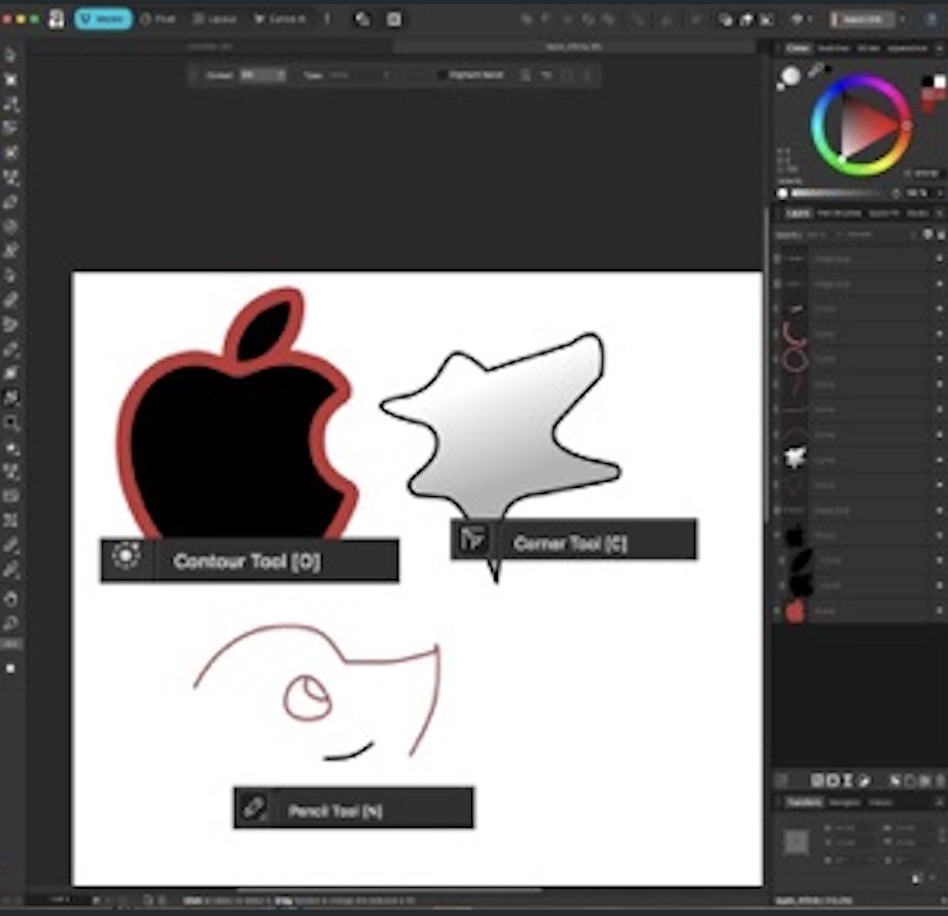The image size is (948, 916).
Task: Open the Type dropdown in the context toolbar
Action: [x=360, y=75]
